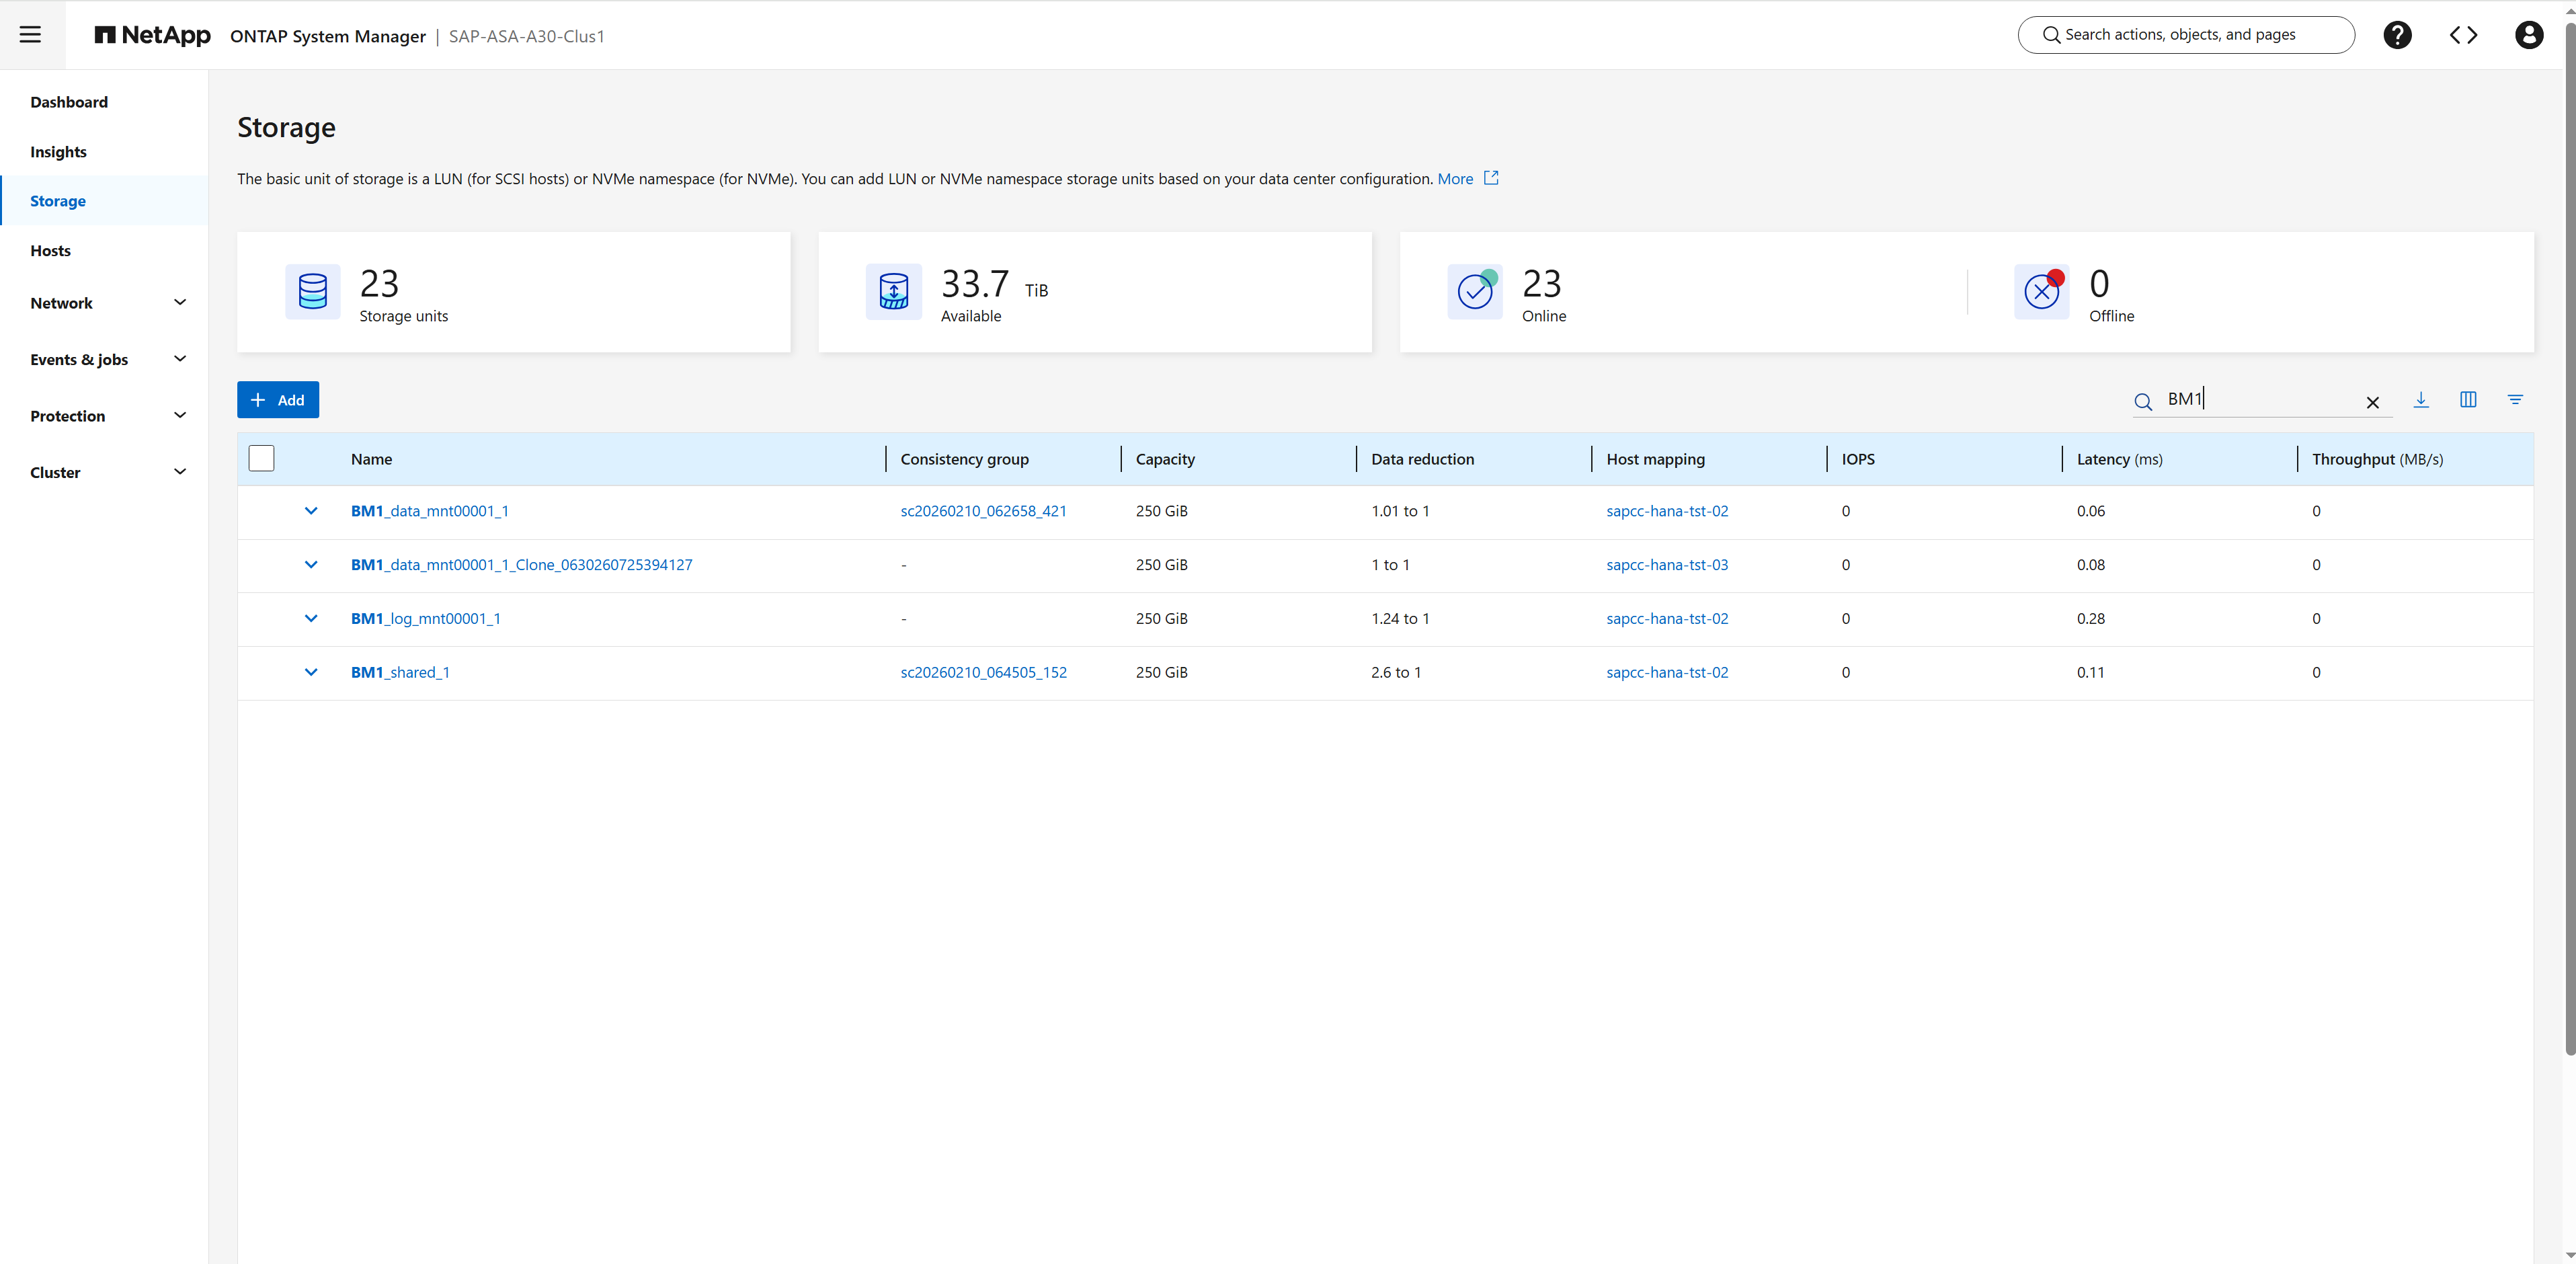Image resolution: width=2576 pixels, height=1264 pixels.
Task: Click the Storage page heading
Action: (286, 128)
